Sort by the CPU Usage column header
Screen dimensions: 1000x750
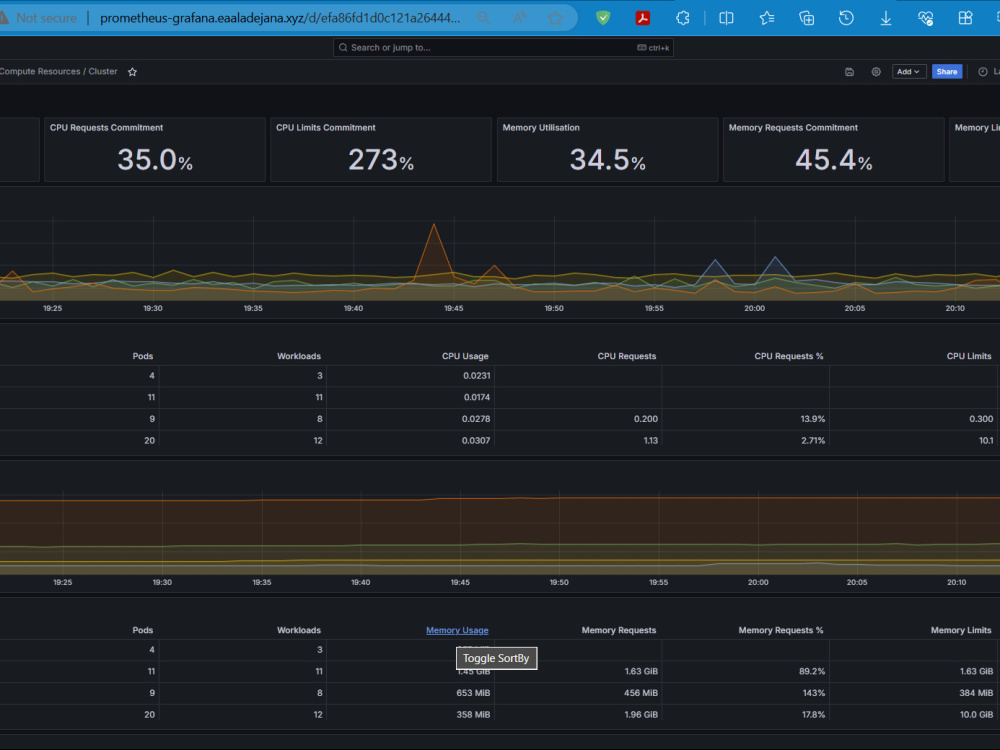point(466,357)
